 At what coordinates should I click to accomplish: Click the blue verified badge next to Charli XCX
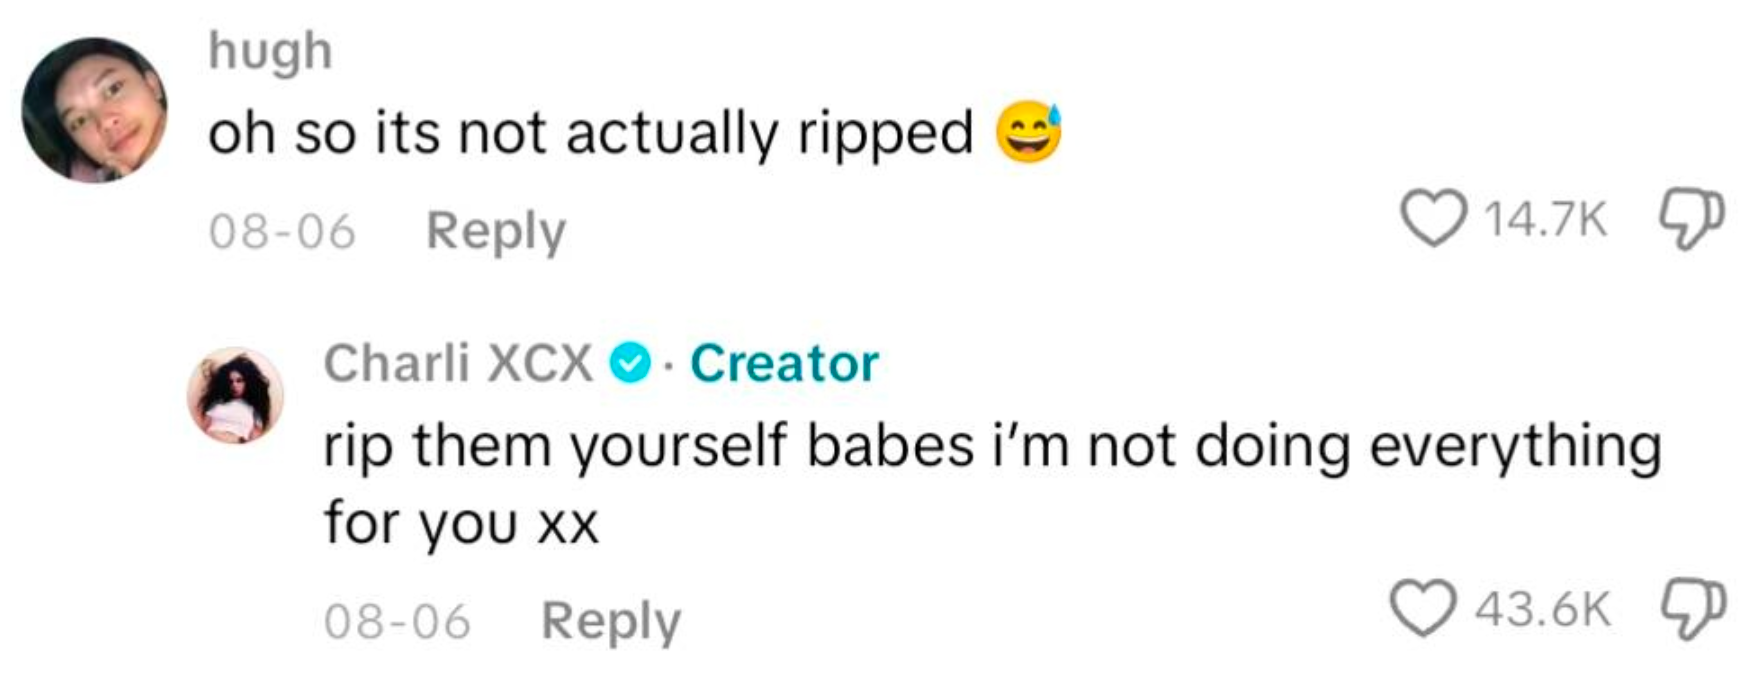[x=630, y=363]
